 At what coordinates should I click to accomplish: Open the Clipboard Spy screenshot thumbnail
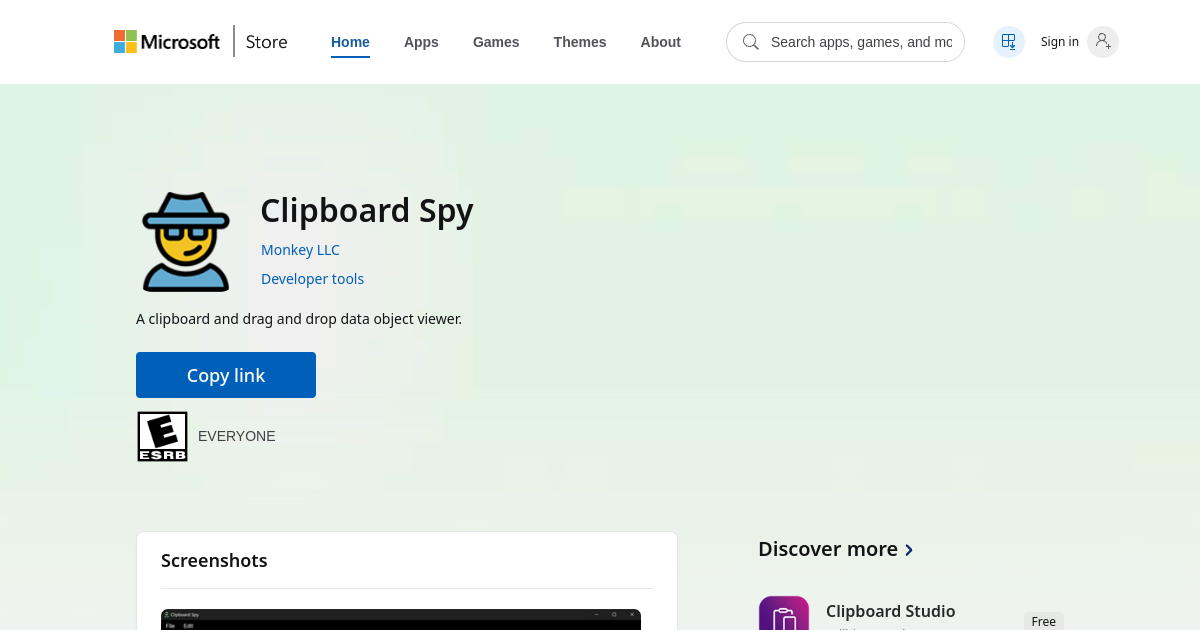tap(401, 619)
